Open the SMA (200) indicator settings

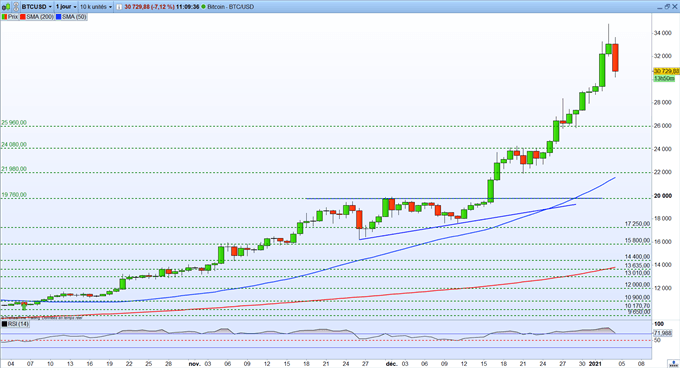click(40, 17)
